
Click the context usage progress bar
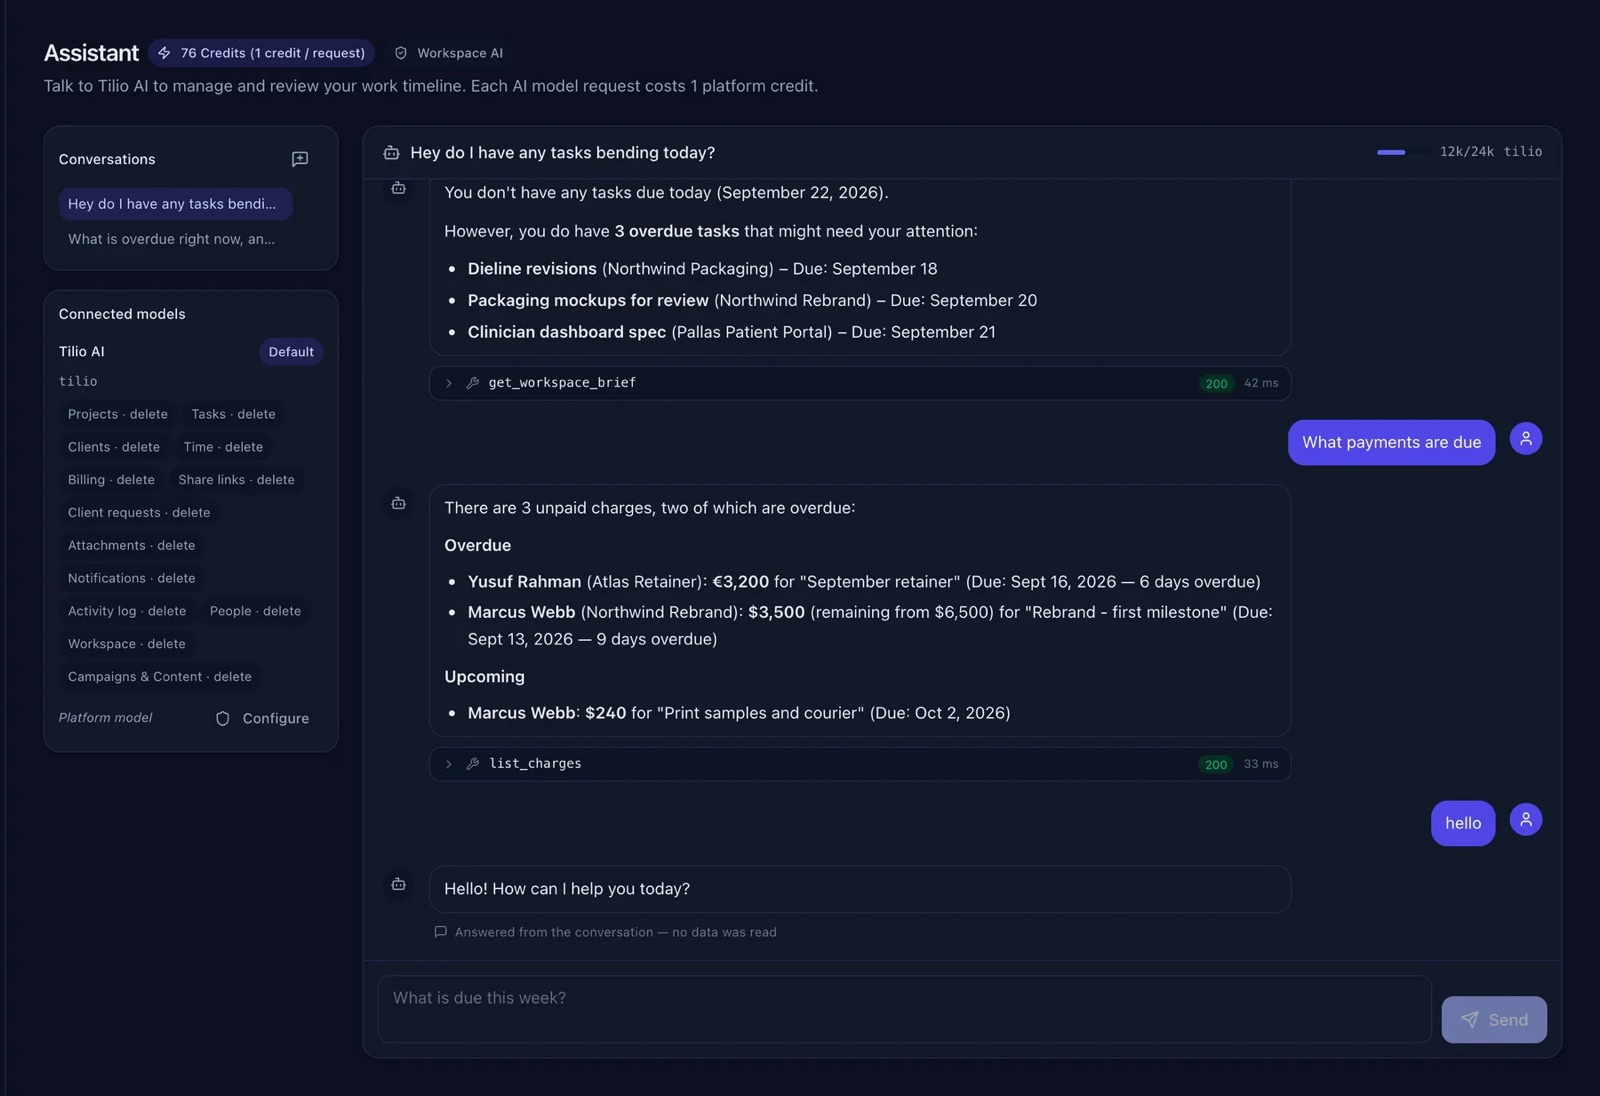1402,152
